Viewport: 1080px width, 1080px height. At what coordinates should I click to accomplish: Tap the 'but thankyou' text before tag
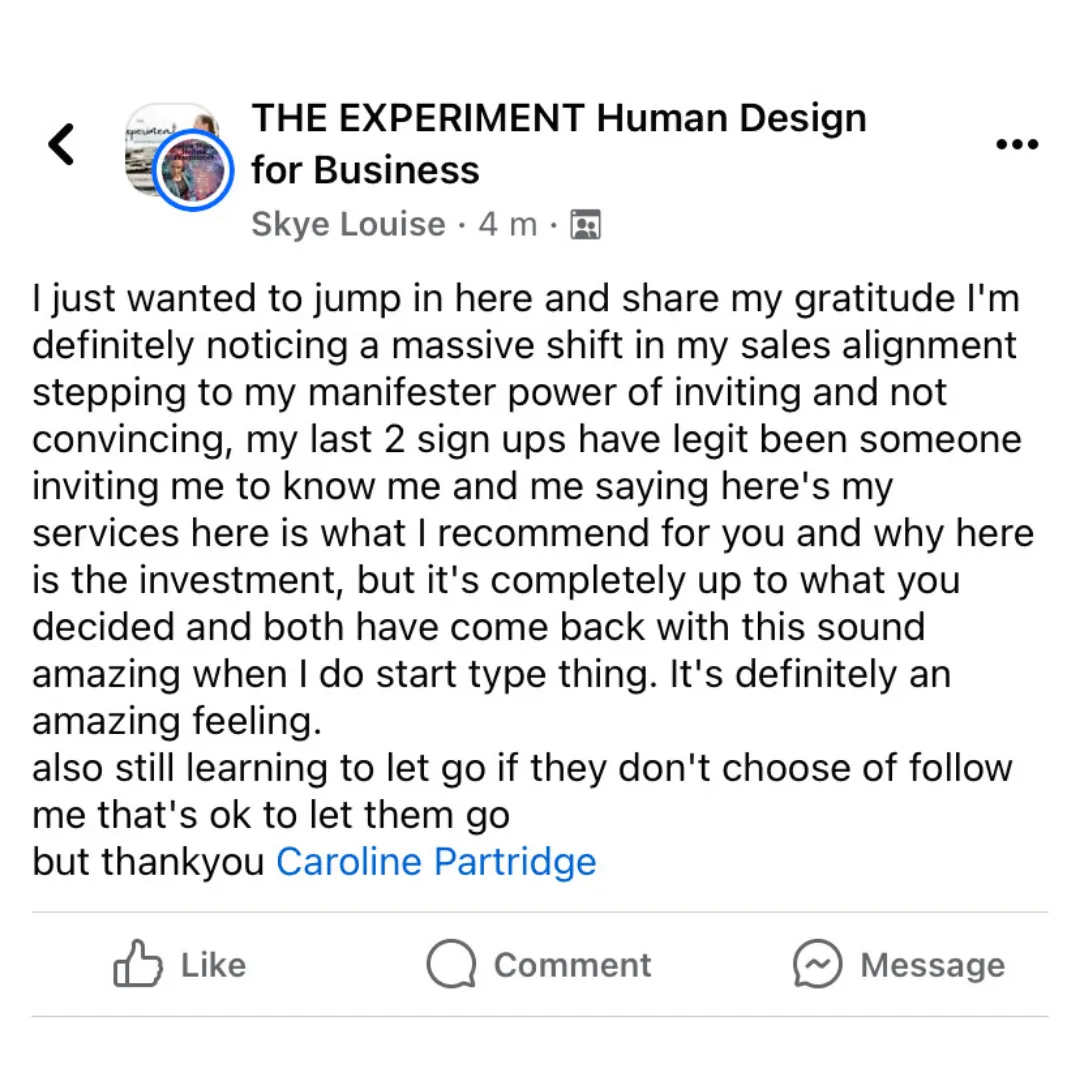pyautogui.click(x=148, y=862)
